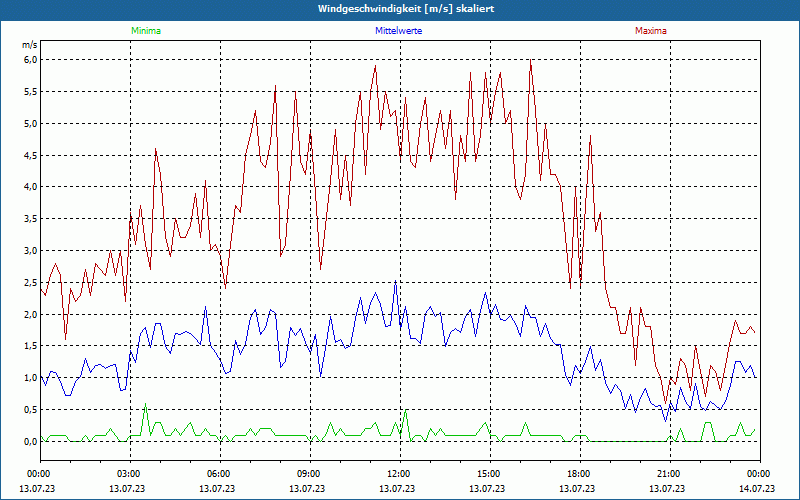Image resolution: width=800 pixels, height=500 pixels.
Task: Click the 2,5 y-axis value
Action: 31,283
